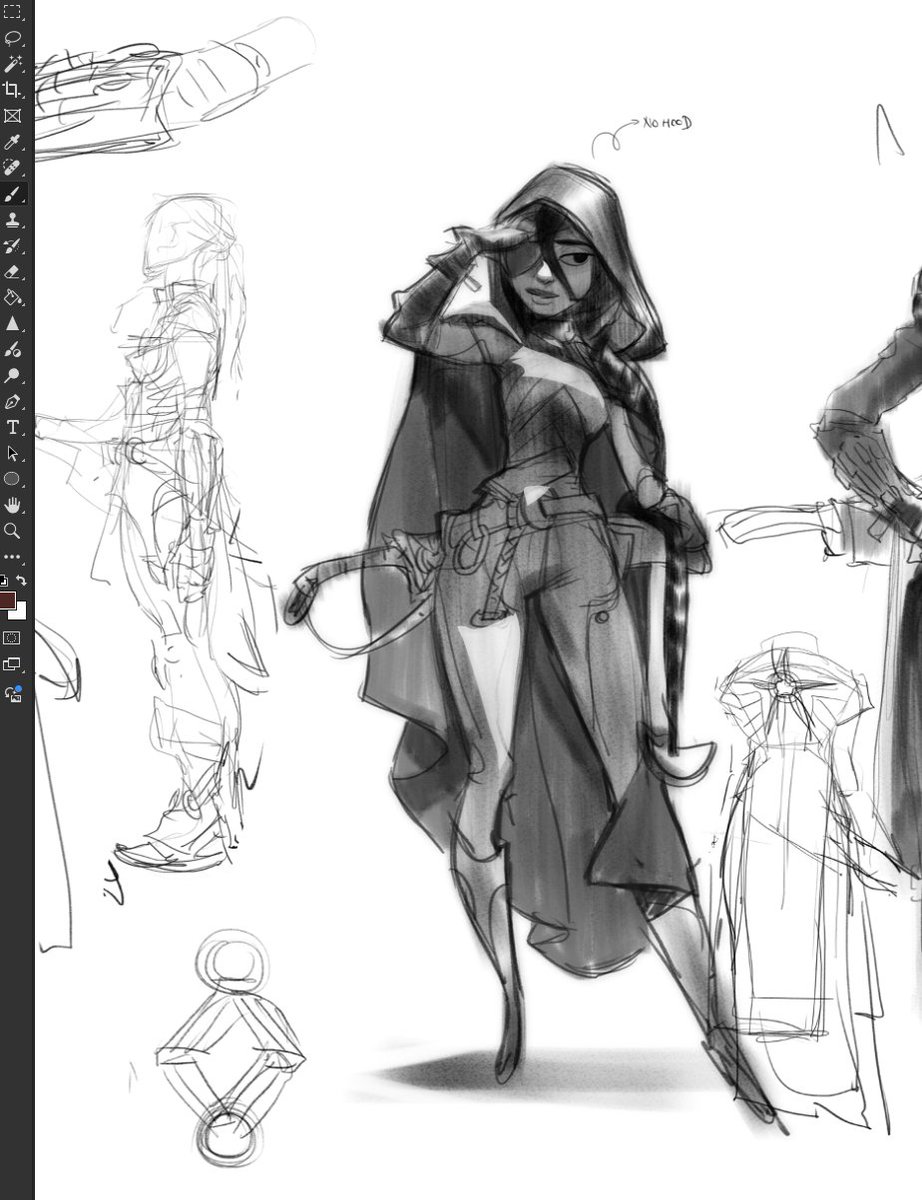This screenshot has height=1200, width=922.
Task: Select the Type tool
Action: (13, 428)
